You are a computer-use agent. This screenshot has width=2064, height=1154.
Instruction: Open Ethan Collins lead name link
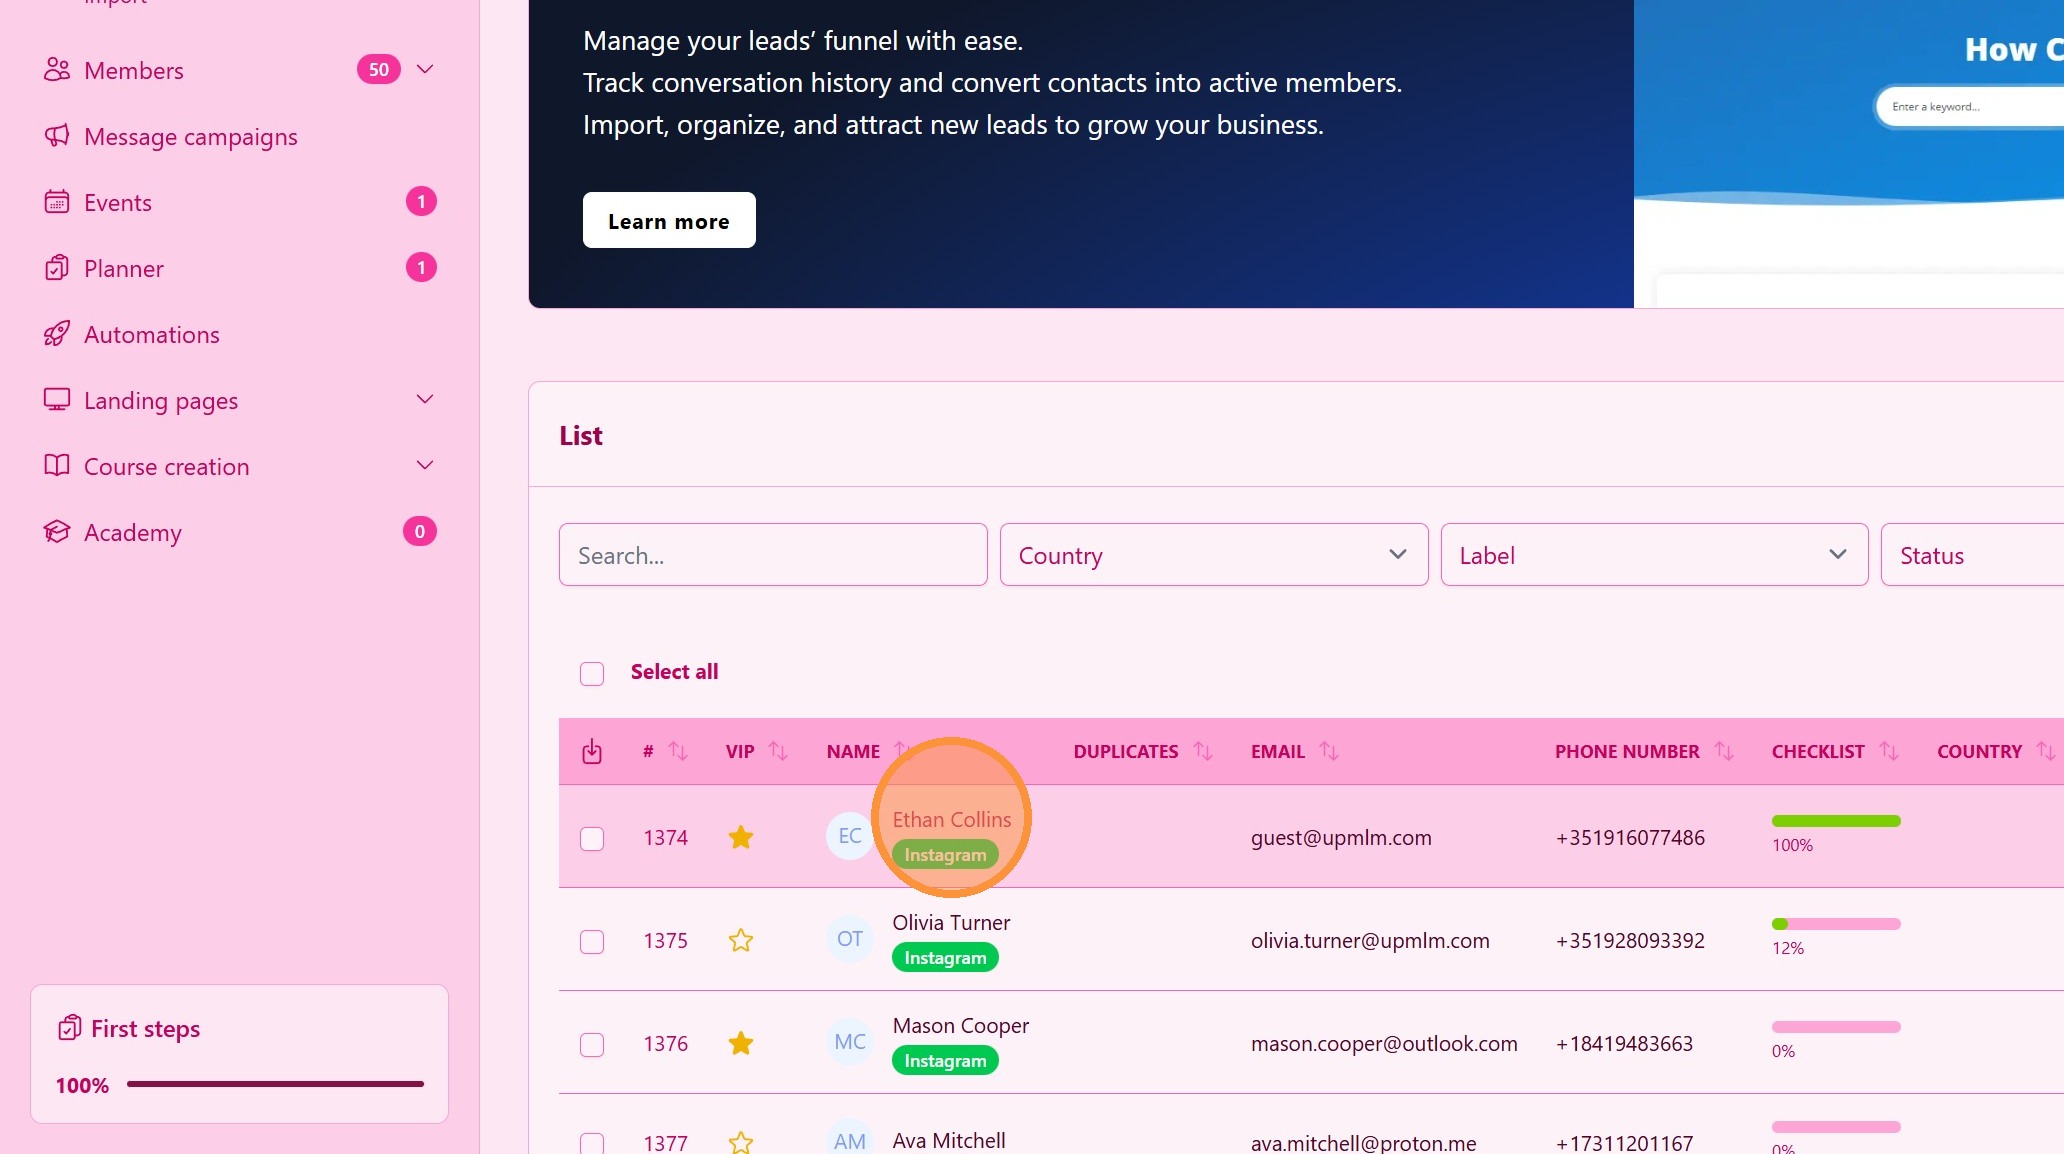951,819
